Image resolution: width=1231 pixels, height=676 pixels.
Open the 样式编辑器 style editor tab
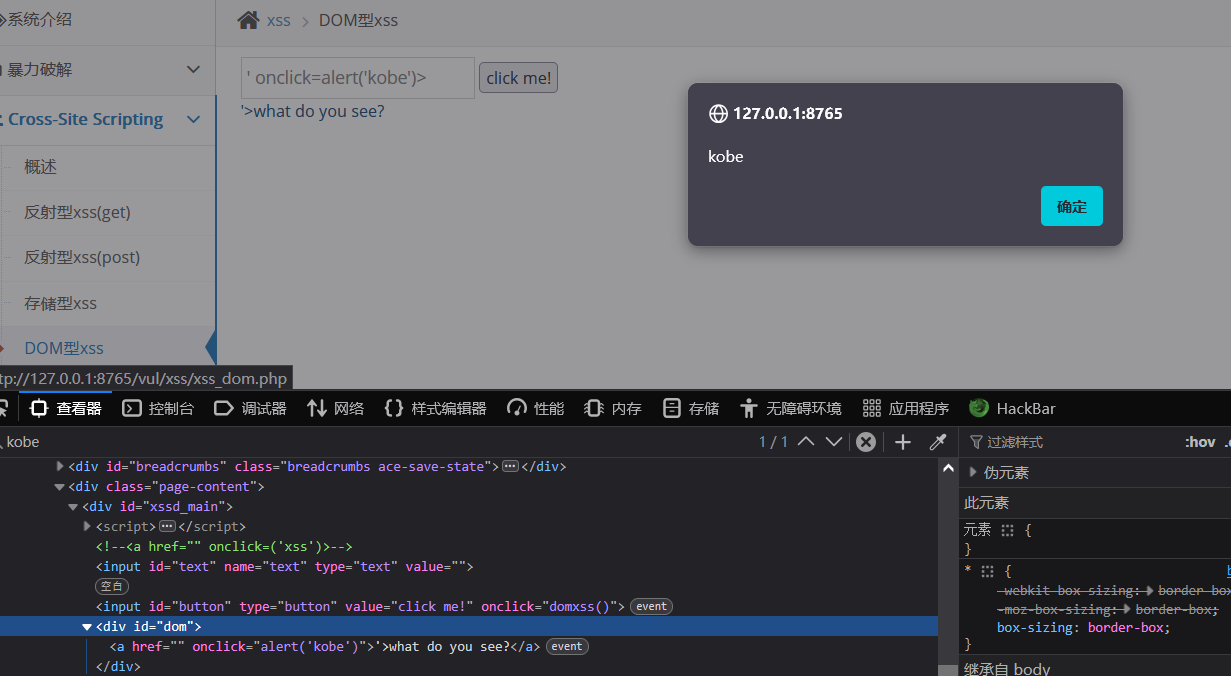436,408
